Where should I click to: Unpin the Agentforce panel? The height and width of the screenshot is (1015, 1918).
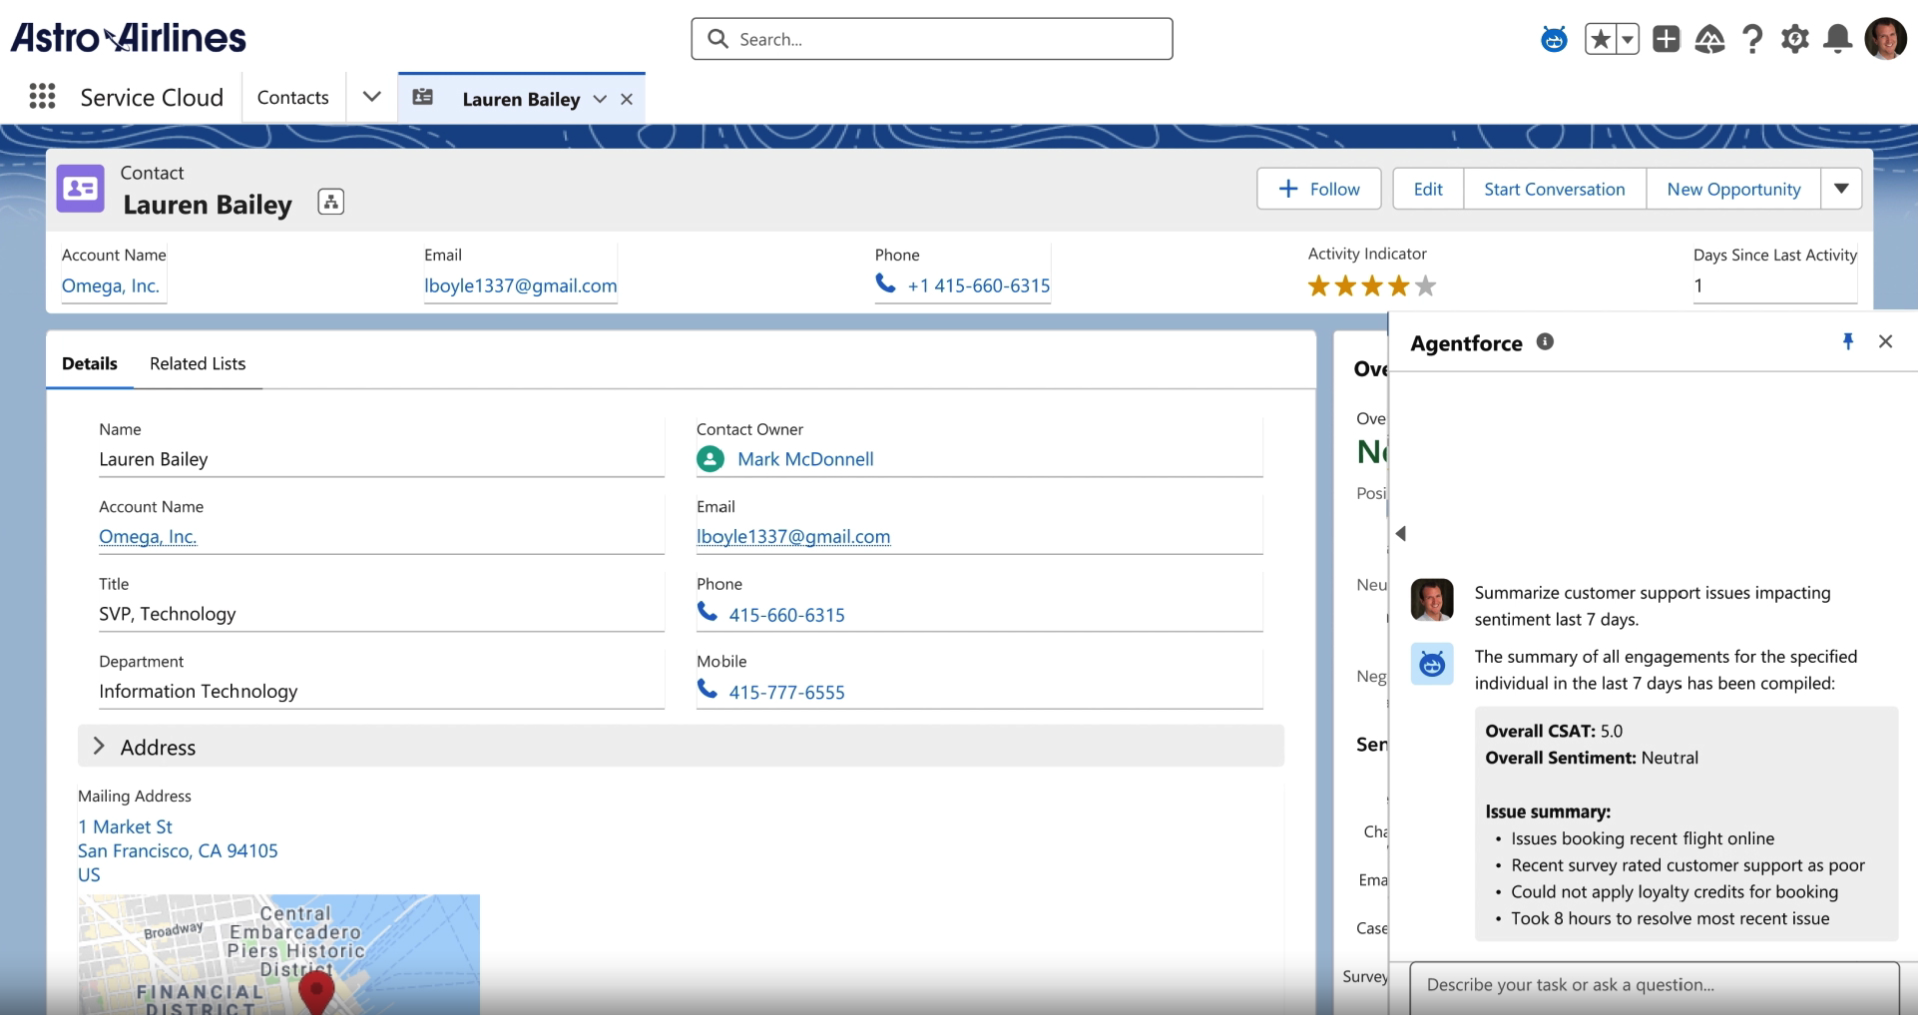click(x=1847, y=341)
